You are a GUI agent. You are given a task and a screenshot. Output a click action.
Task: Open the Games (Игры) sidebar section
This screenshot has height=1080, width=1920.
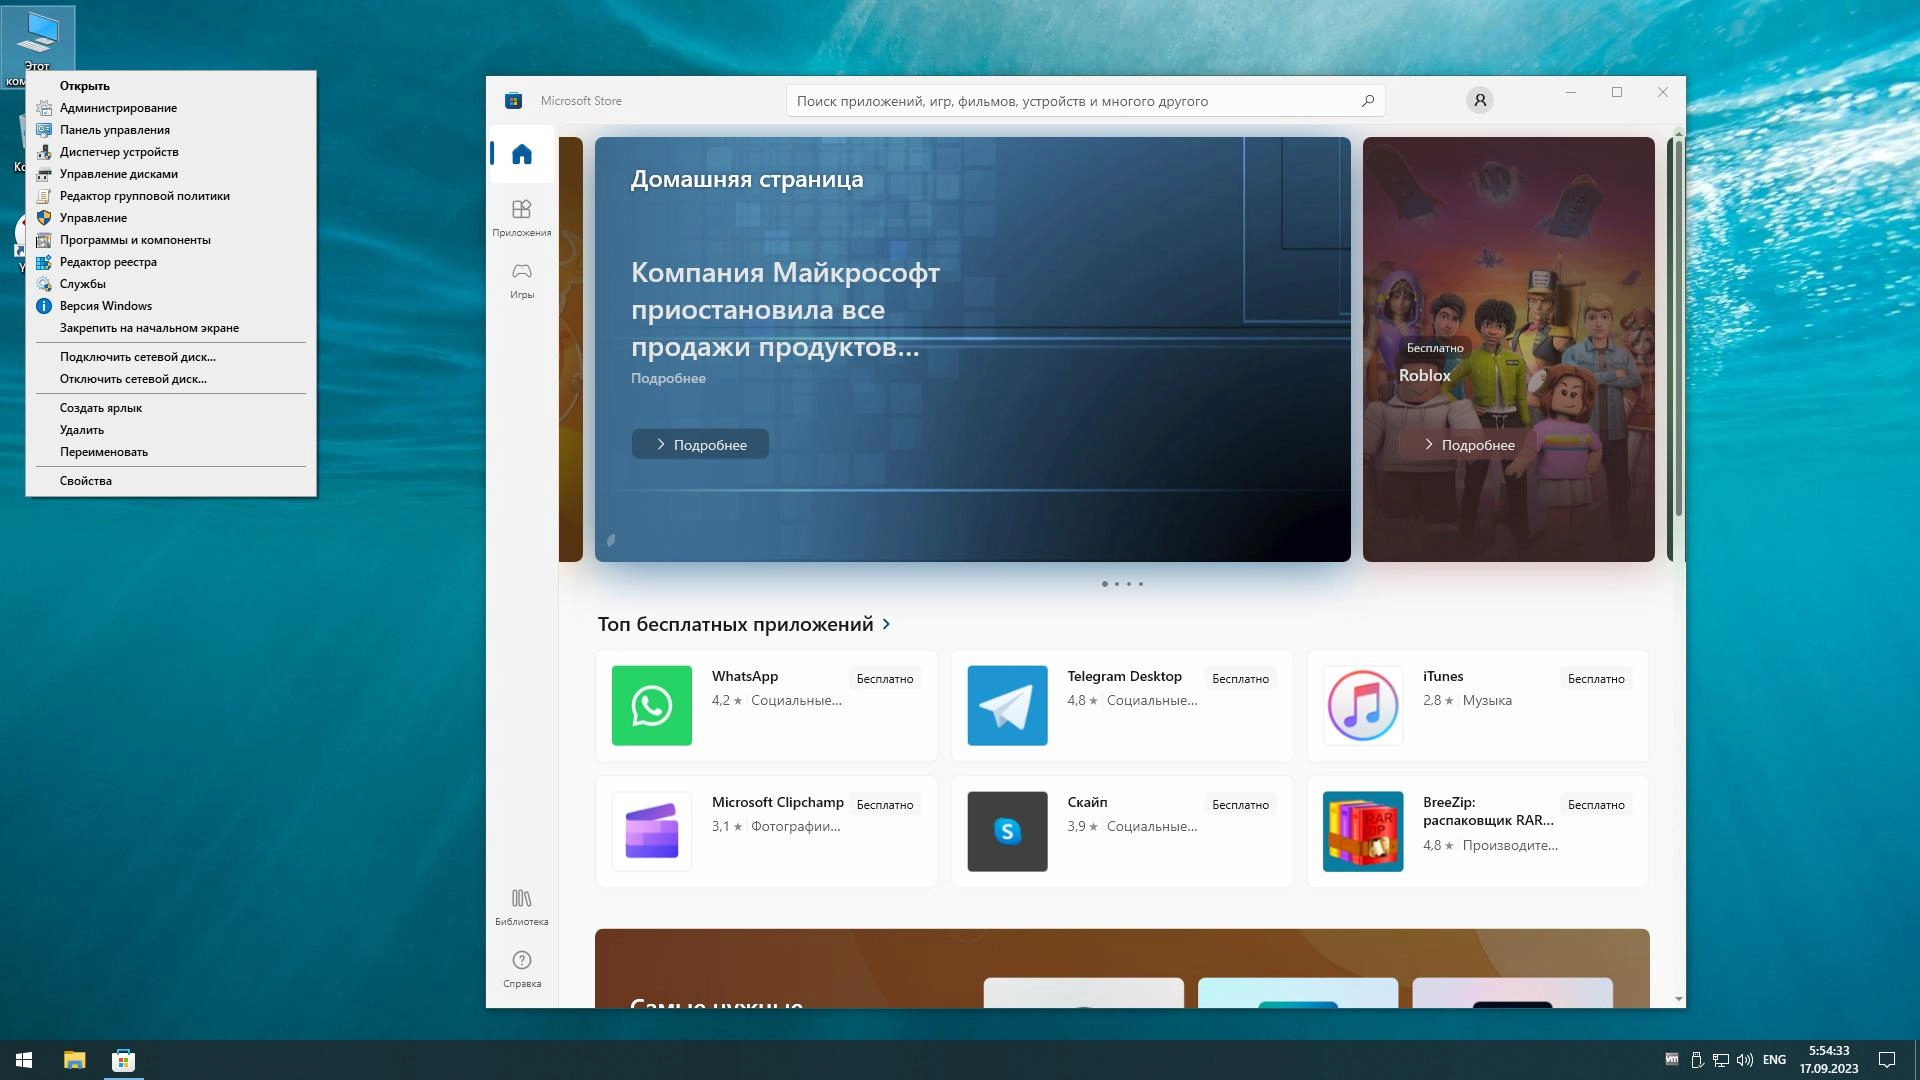click(521, 280)
